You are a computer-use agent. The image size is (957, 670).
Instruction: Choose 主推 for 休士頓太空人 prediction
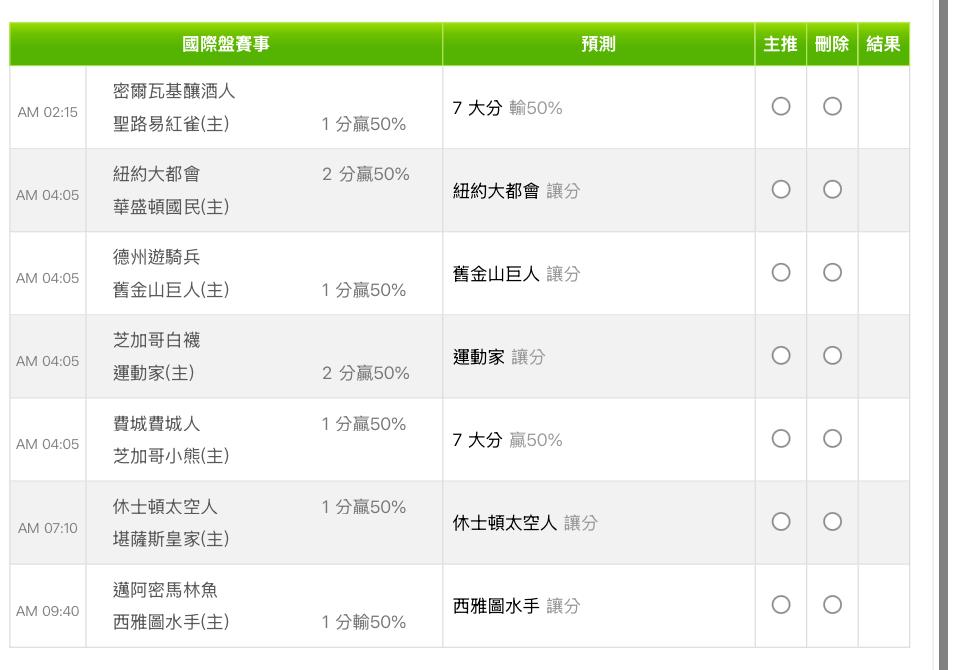coord(781,522)
